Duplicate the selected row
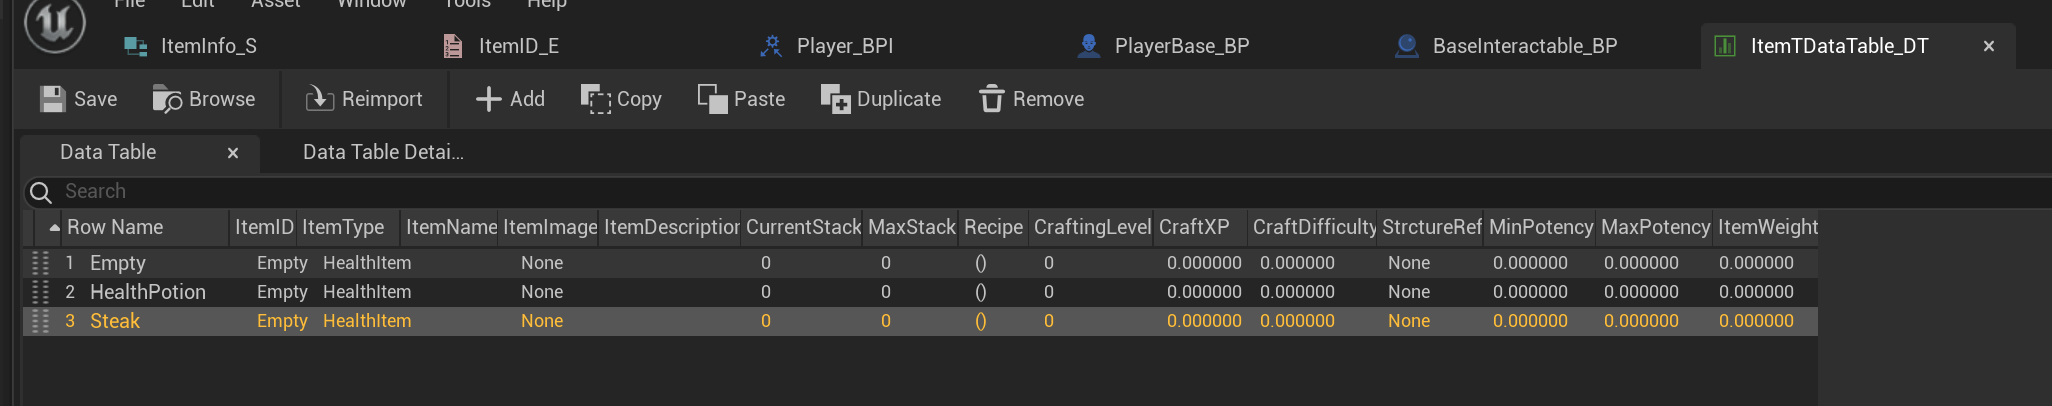The width and height of the screenshot is (2052, 406). coord(881,99)
